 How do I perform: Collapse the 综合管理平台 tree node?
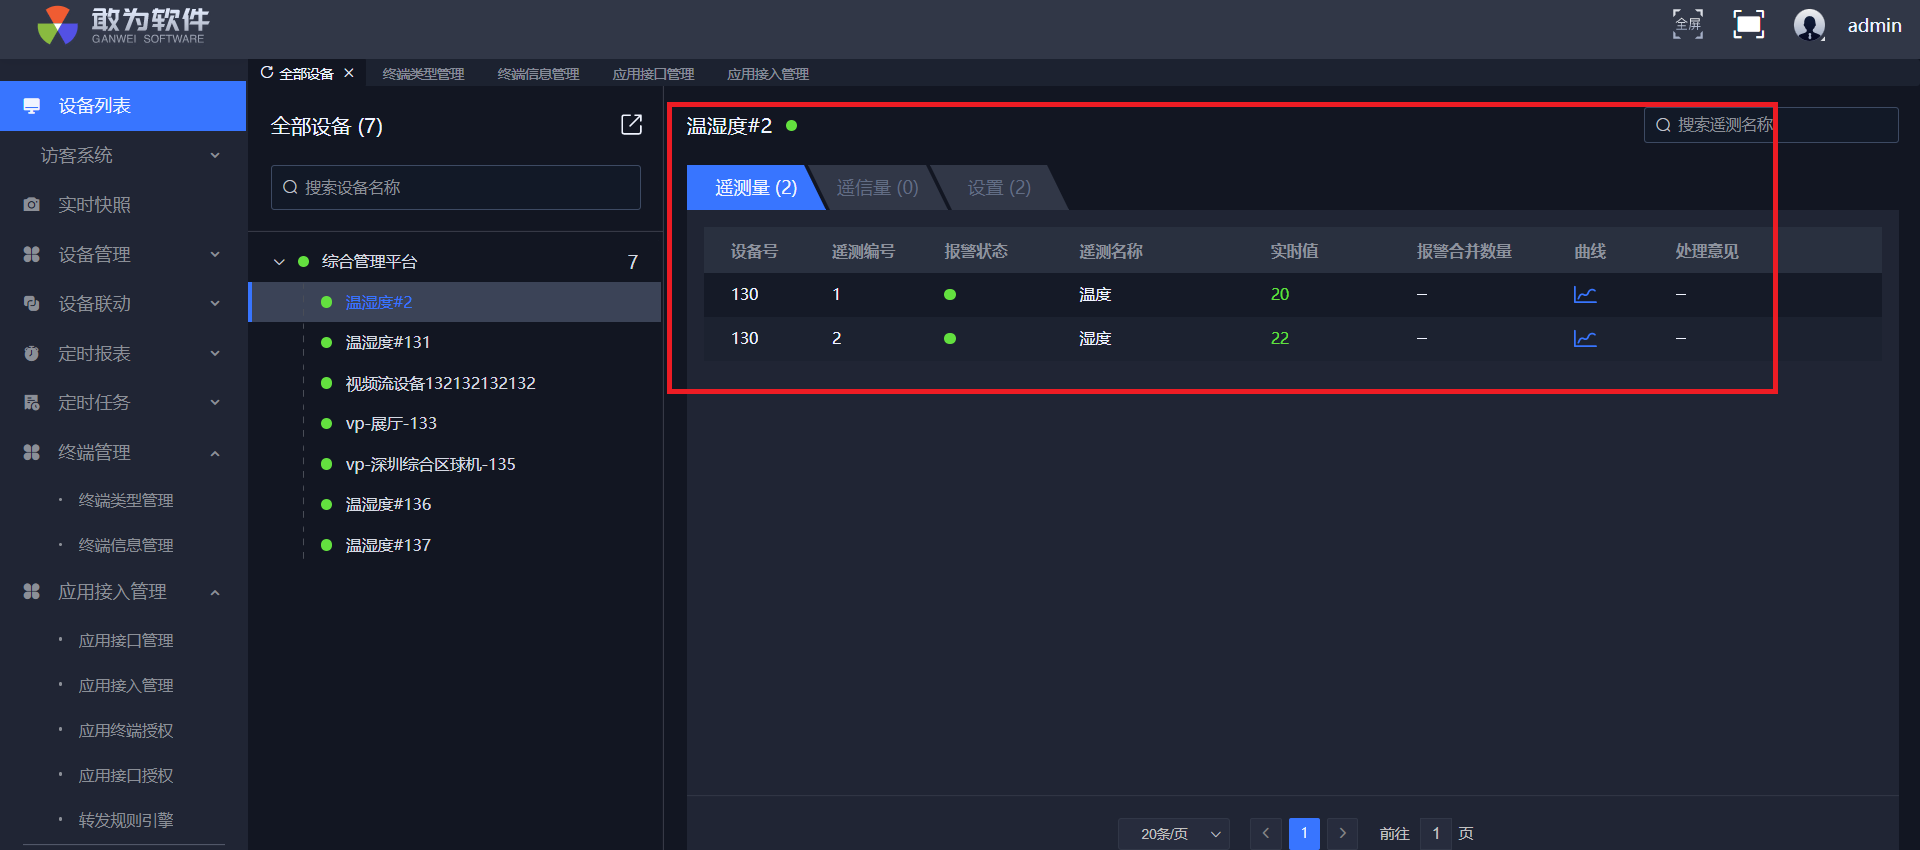coord(279,262)
